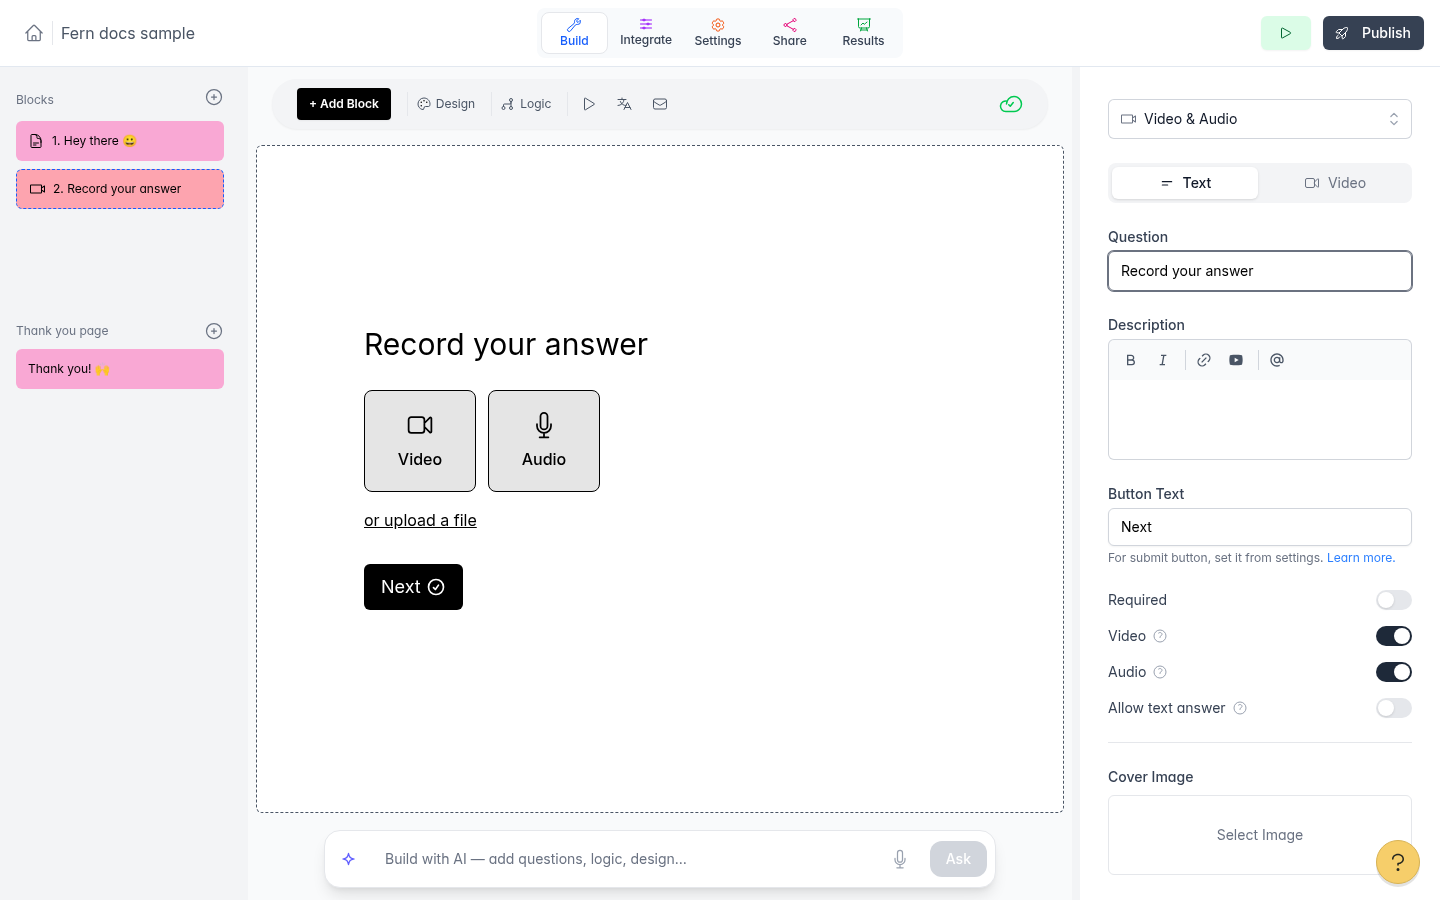Enable the Required toggle
The height and width of the screenshot is (900, 1440).
[x=1394, y=600]
